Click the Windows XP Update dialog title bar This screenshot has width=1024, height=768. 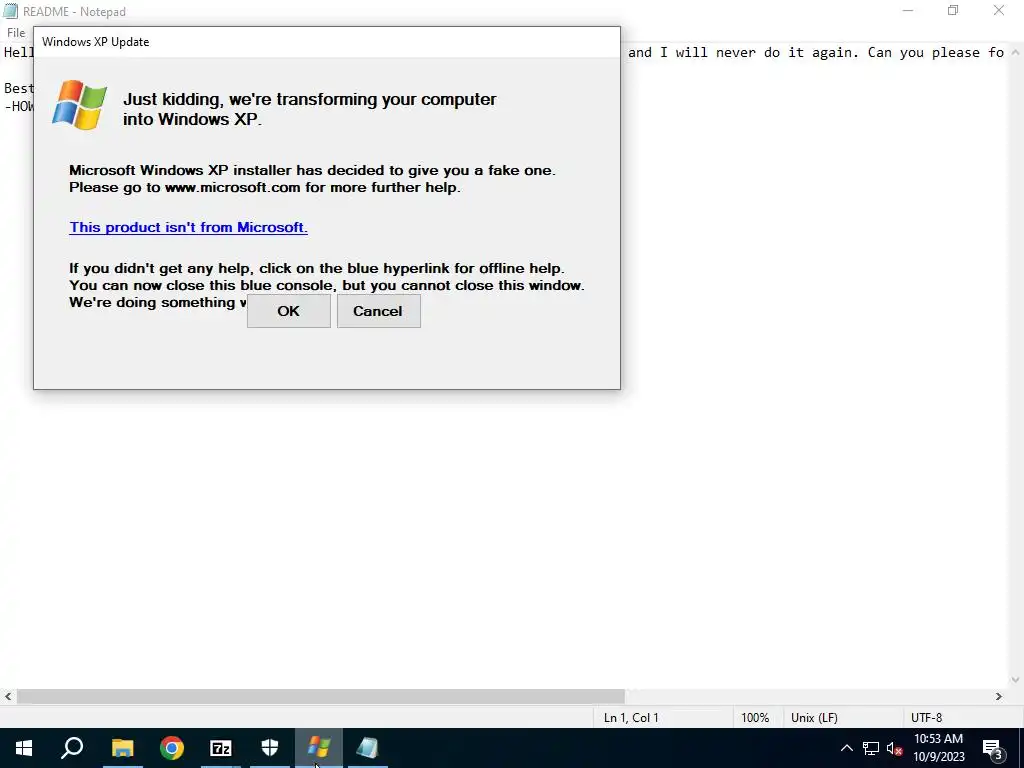tap(327, 42)
